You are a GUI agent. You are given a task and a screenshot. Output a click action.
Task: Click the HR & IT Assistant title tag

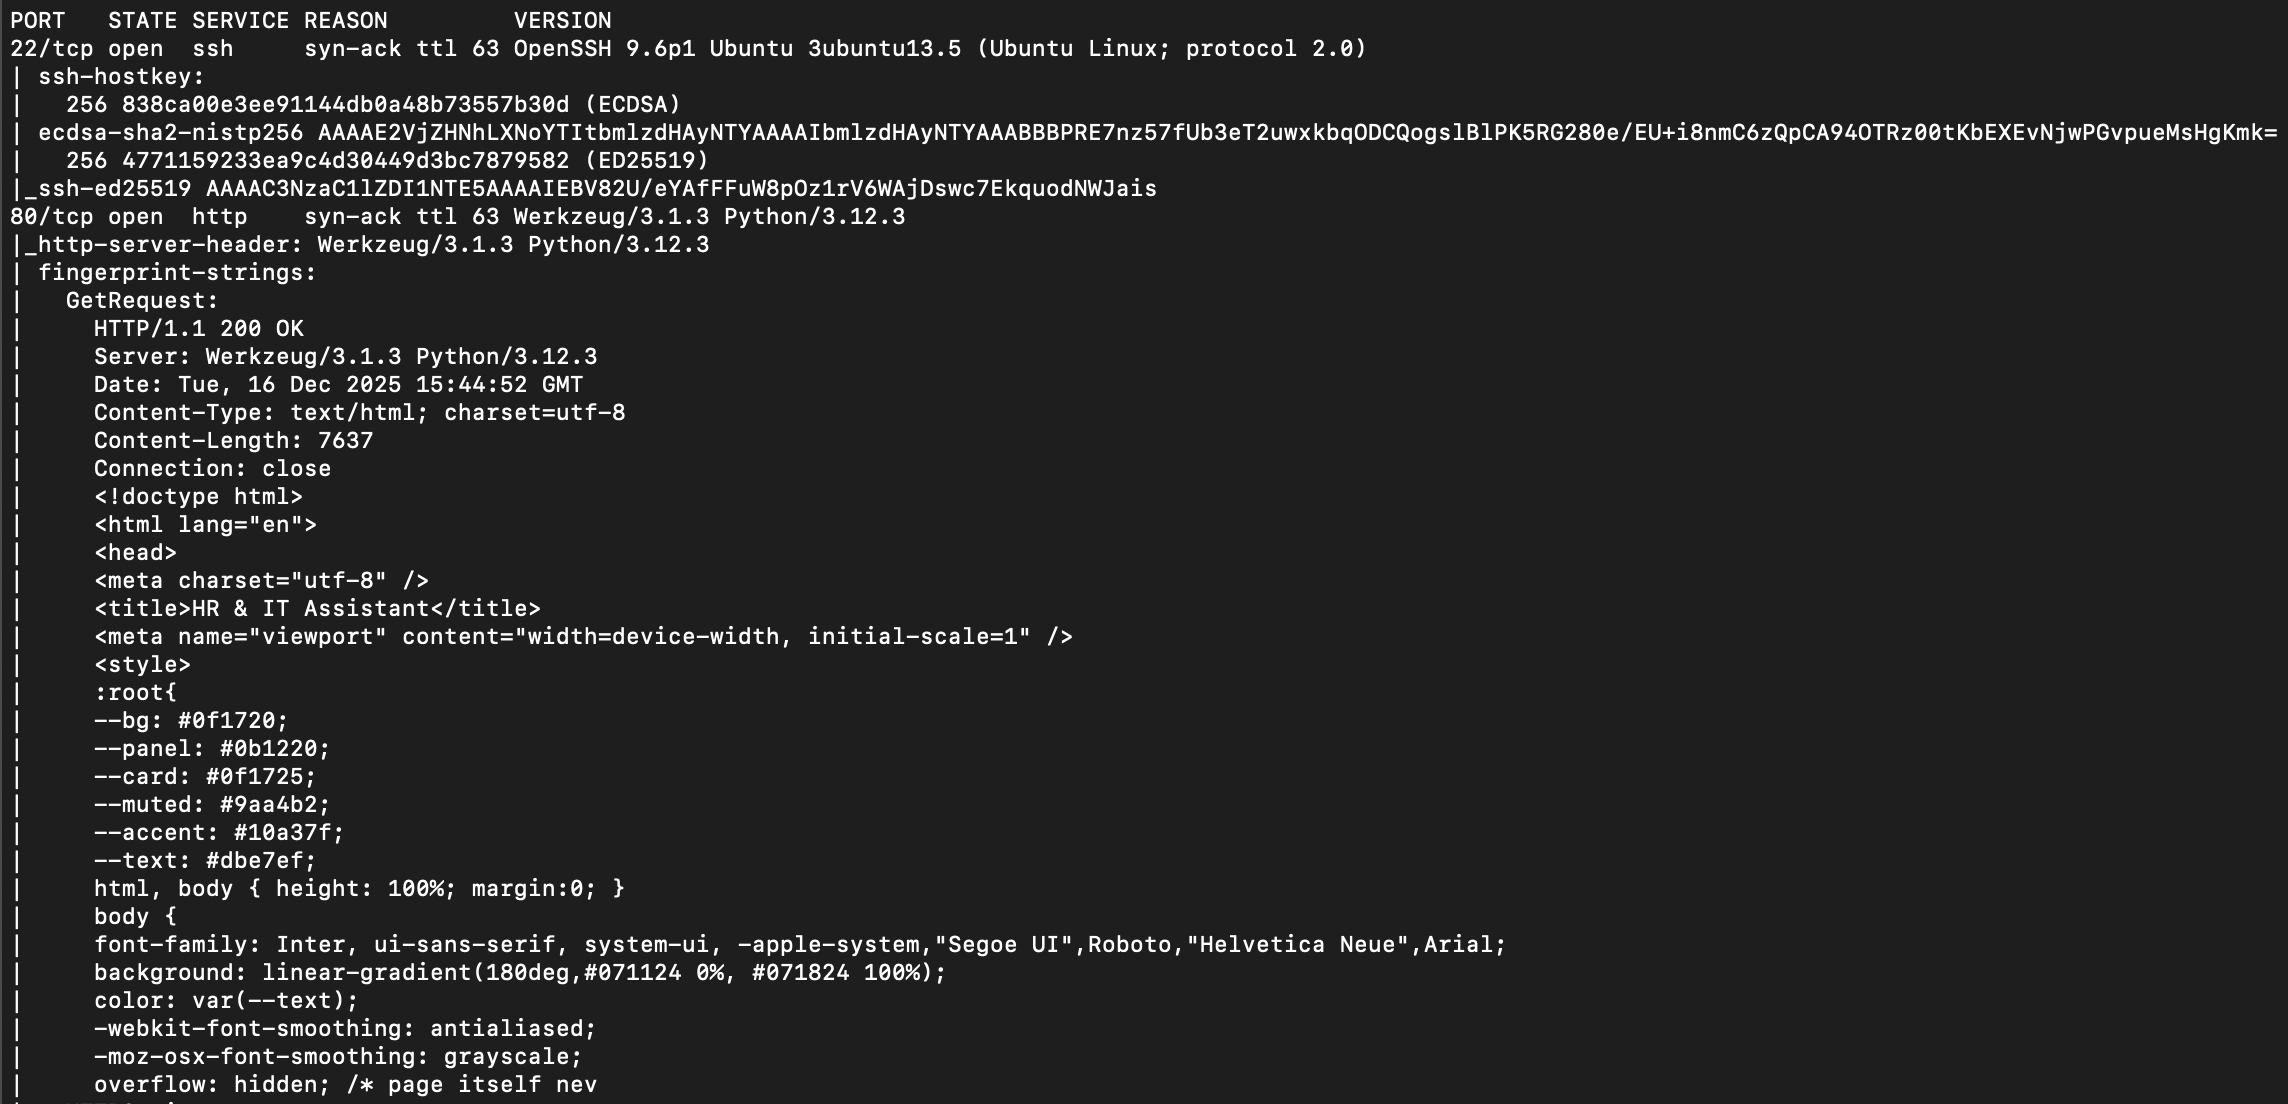click(x=317, y=609)
